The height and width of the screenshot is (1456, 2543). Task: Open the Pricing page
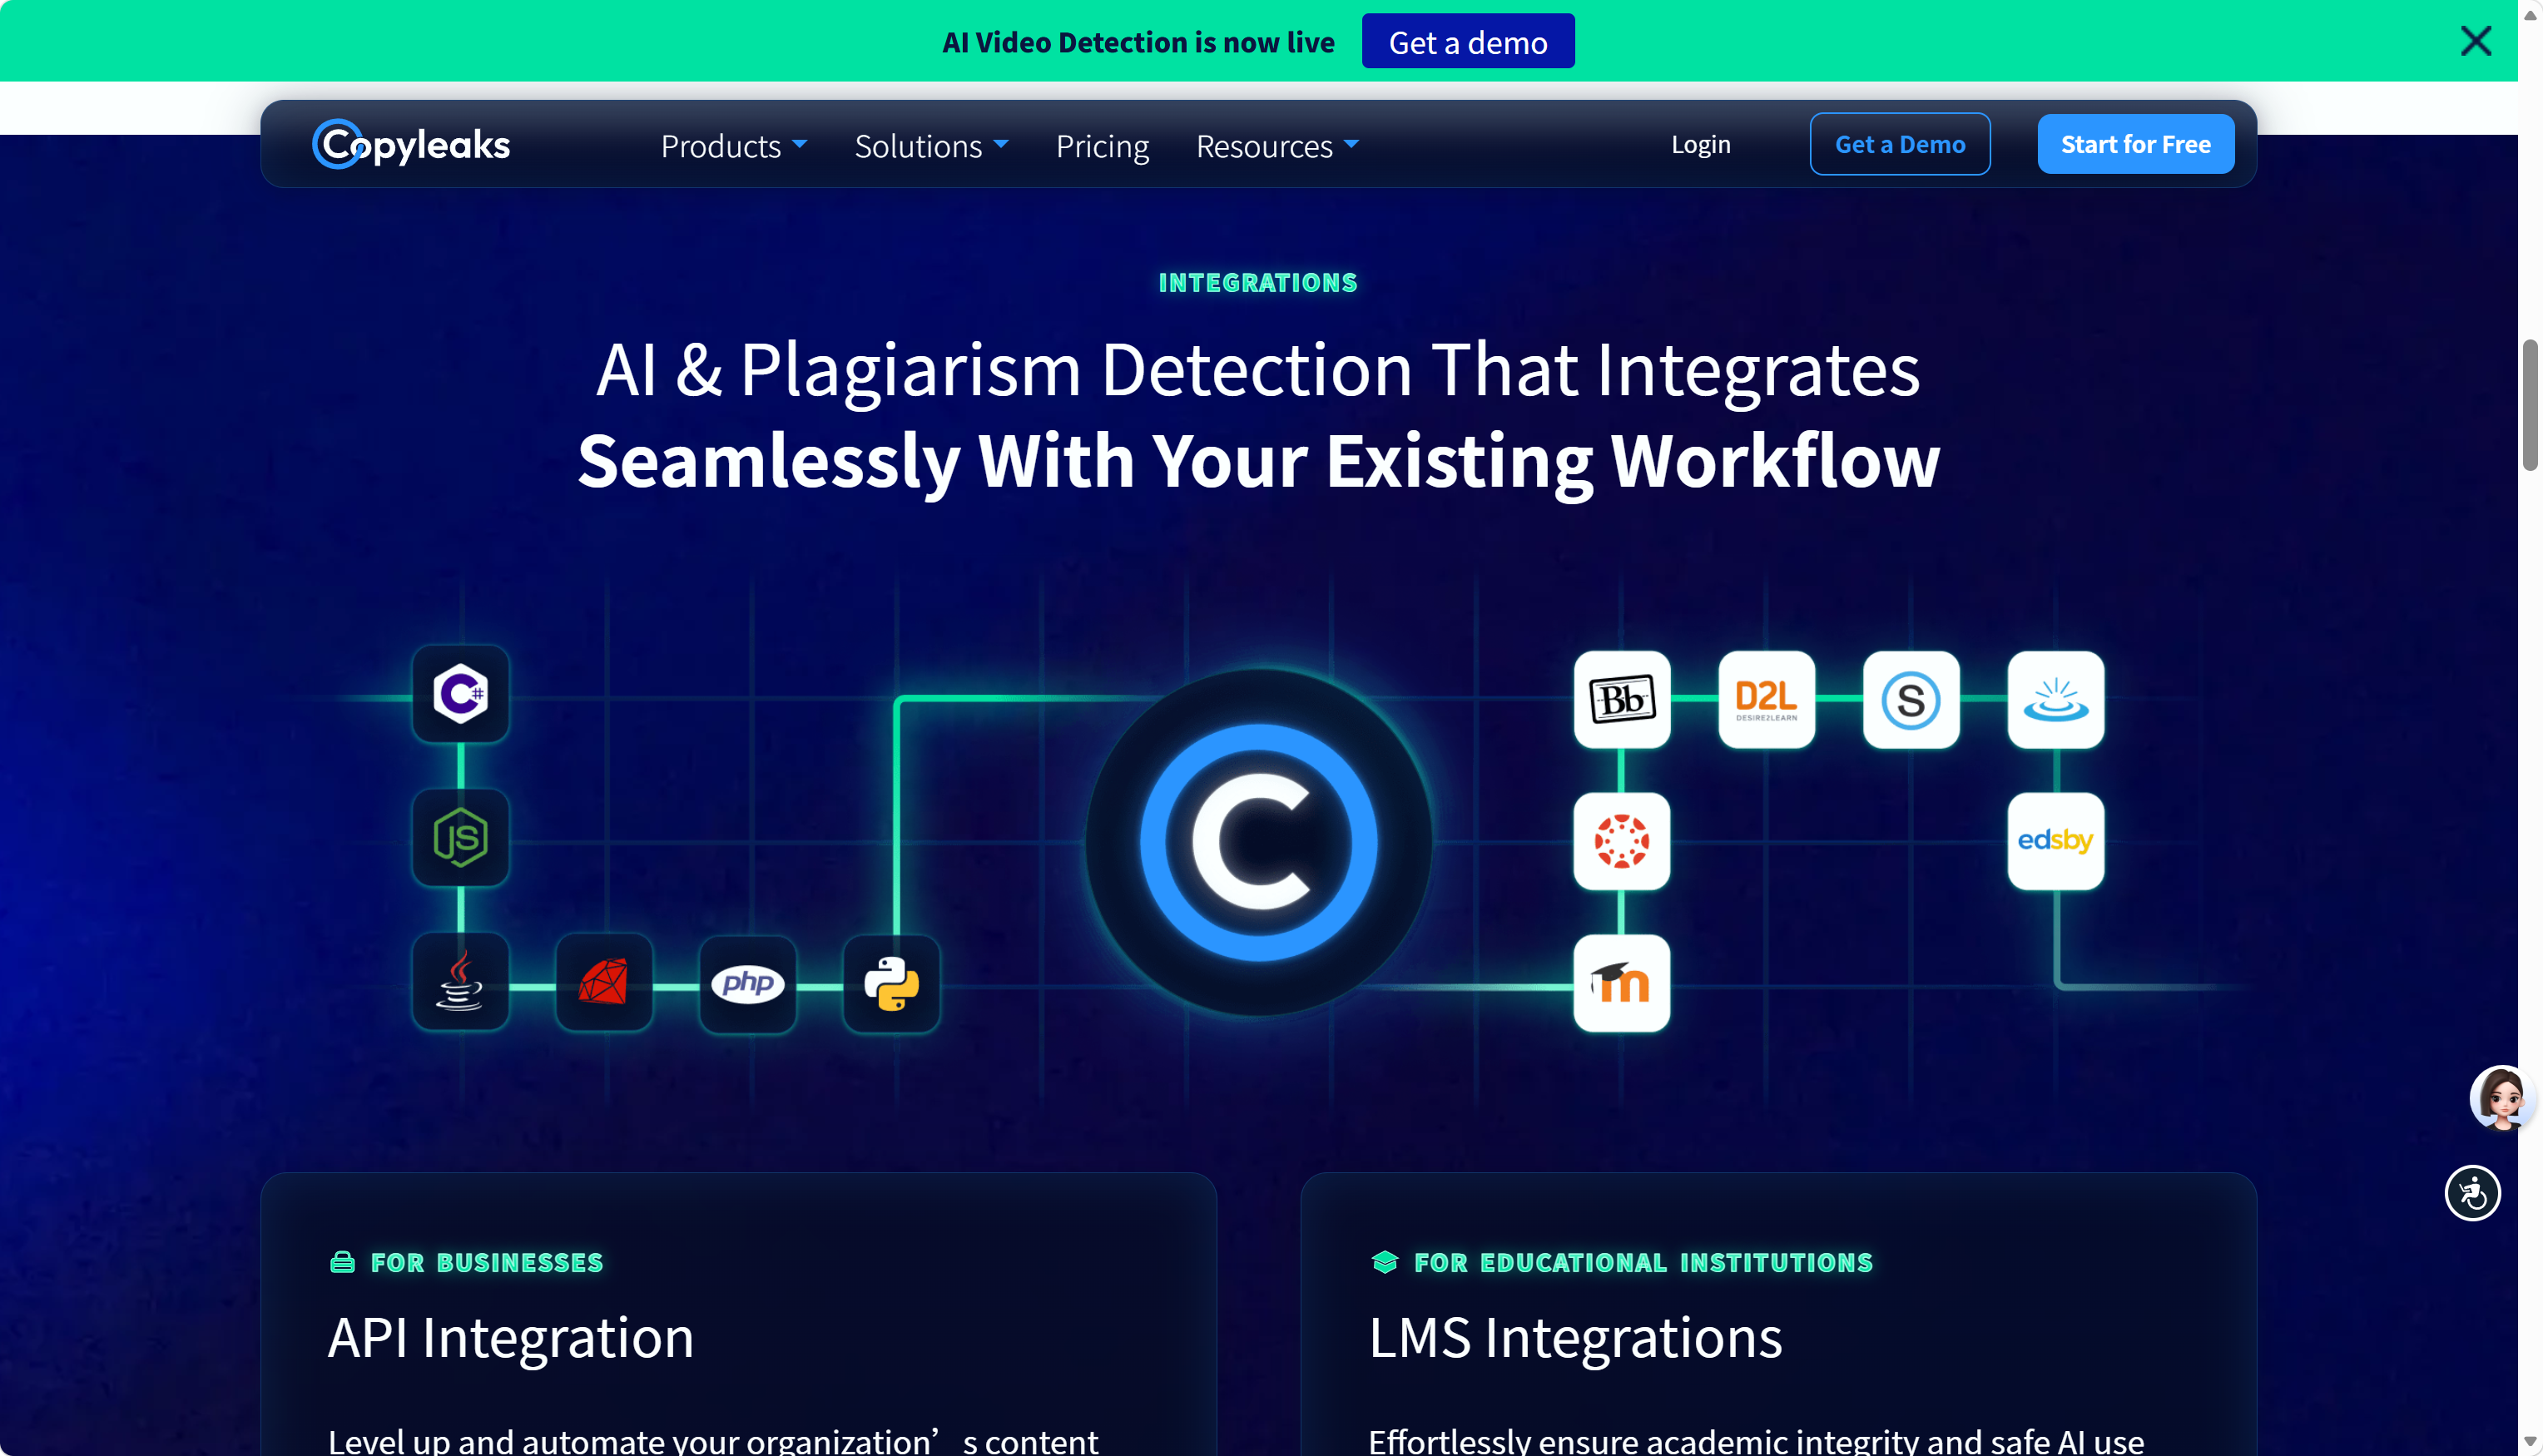(x=1103, y=146)
